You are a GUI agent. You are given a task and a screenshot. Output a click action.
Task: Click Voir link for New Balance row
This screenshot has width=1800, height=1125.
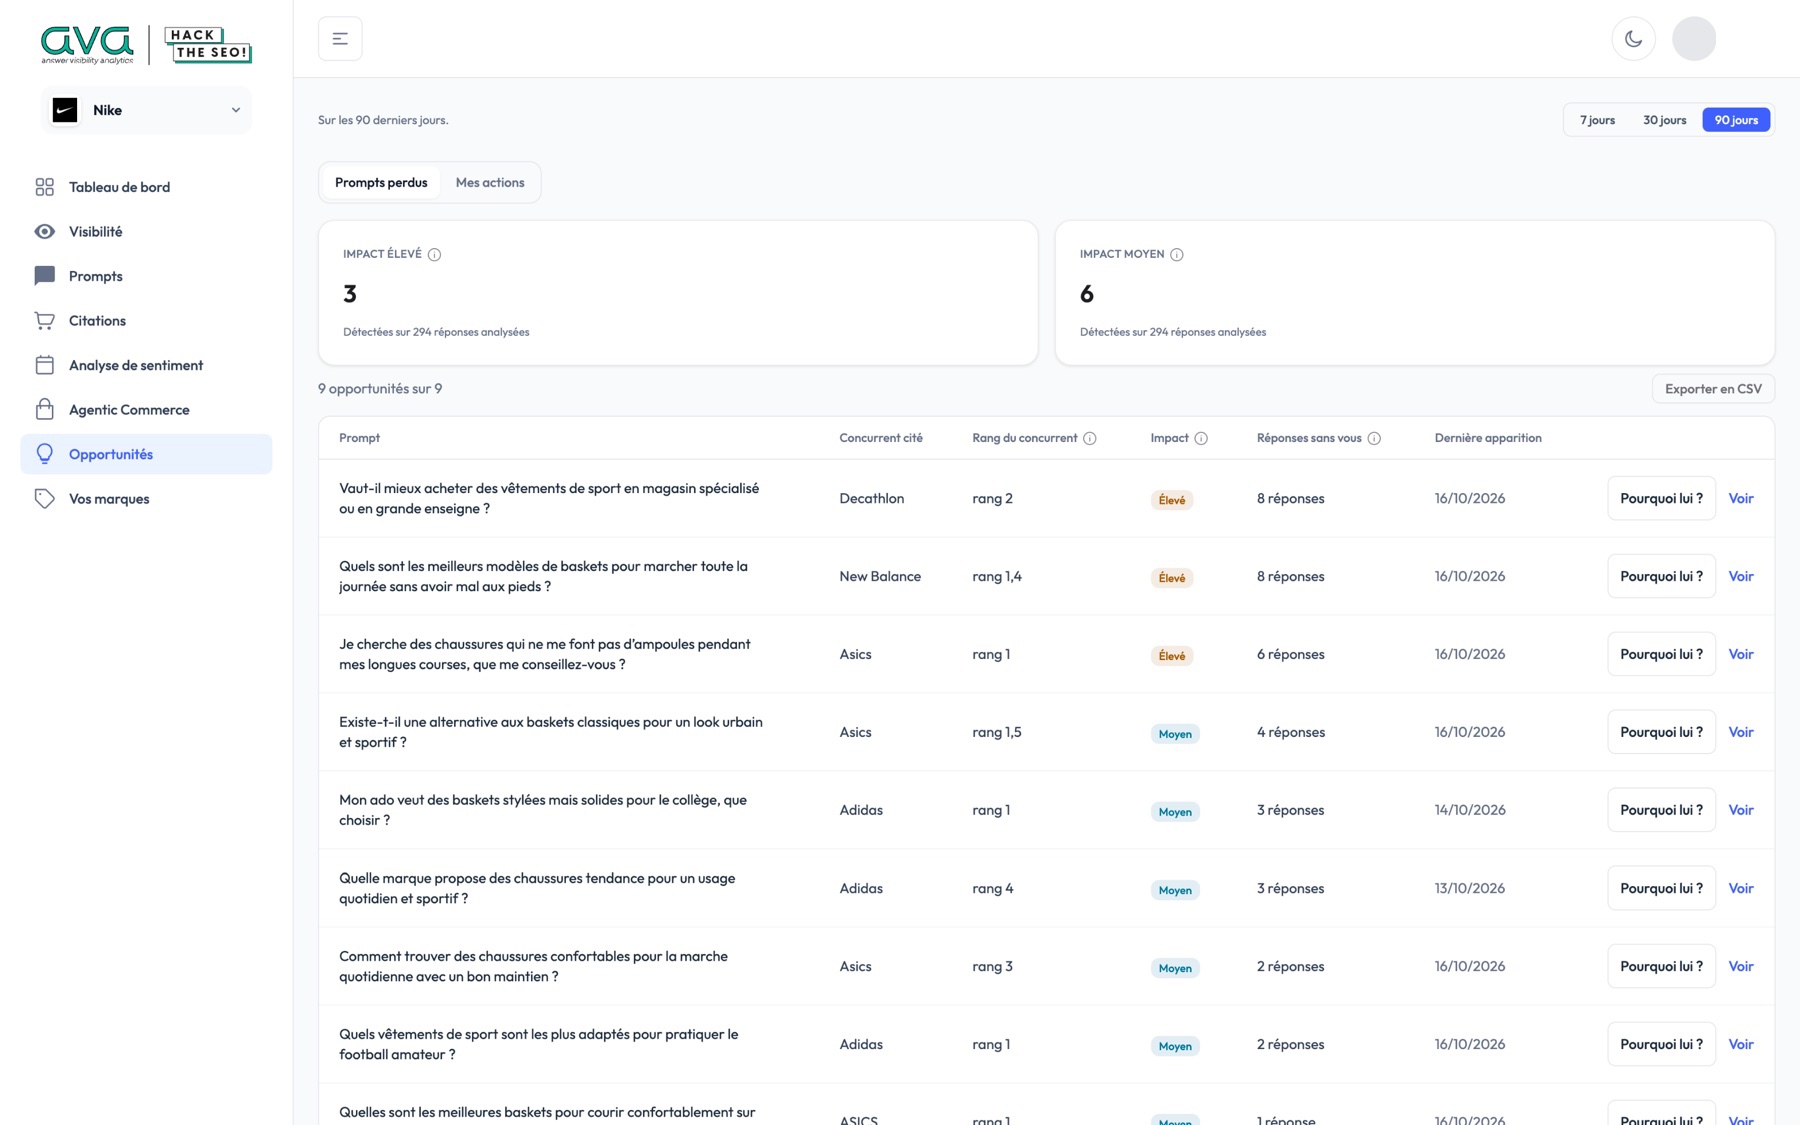(1741, 576)
